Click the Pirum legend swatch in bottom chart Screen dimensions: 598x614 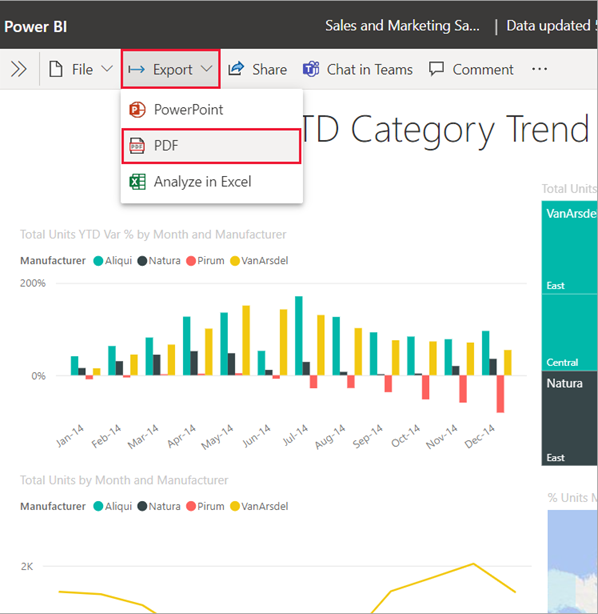[191, 506]
